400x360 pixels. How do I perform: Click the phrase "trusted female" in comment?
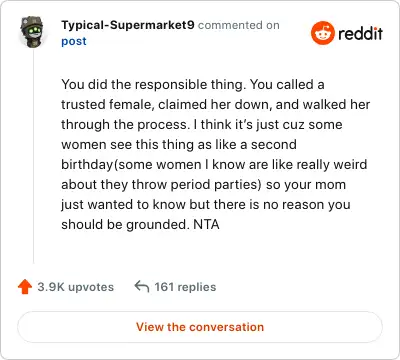[x=108, y=105]
